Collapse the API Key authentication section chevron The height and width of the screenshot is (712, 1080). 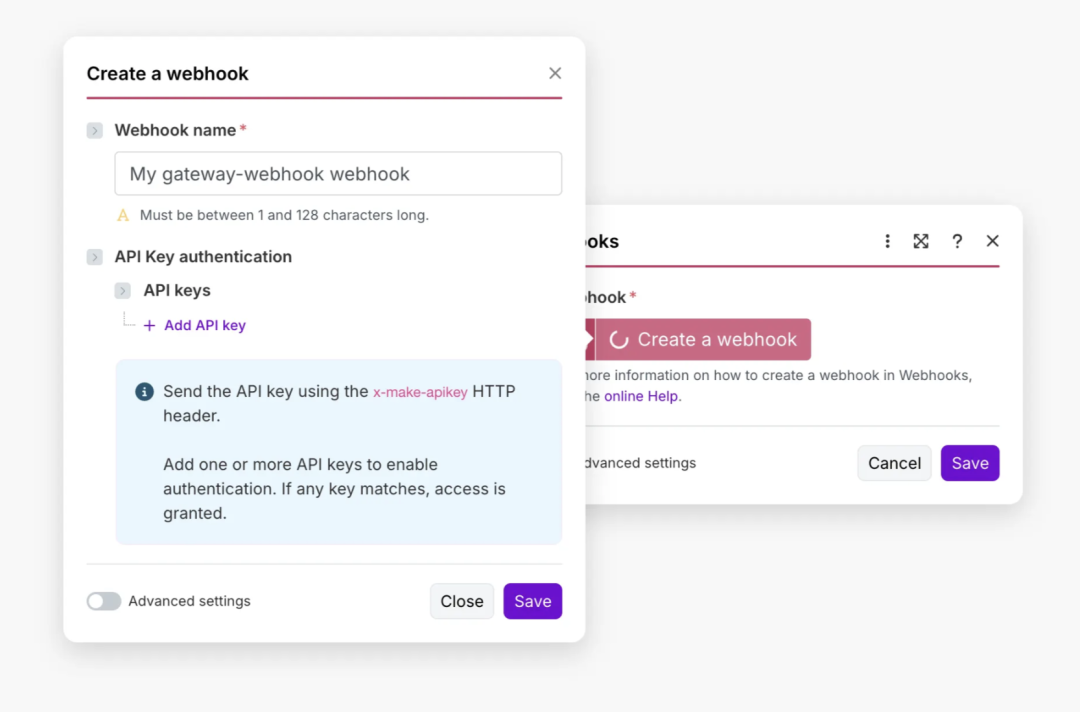(x=95, y=257)
